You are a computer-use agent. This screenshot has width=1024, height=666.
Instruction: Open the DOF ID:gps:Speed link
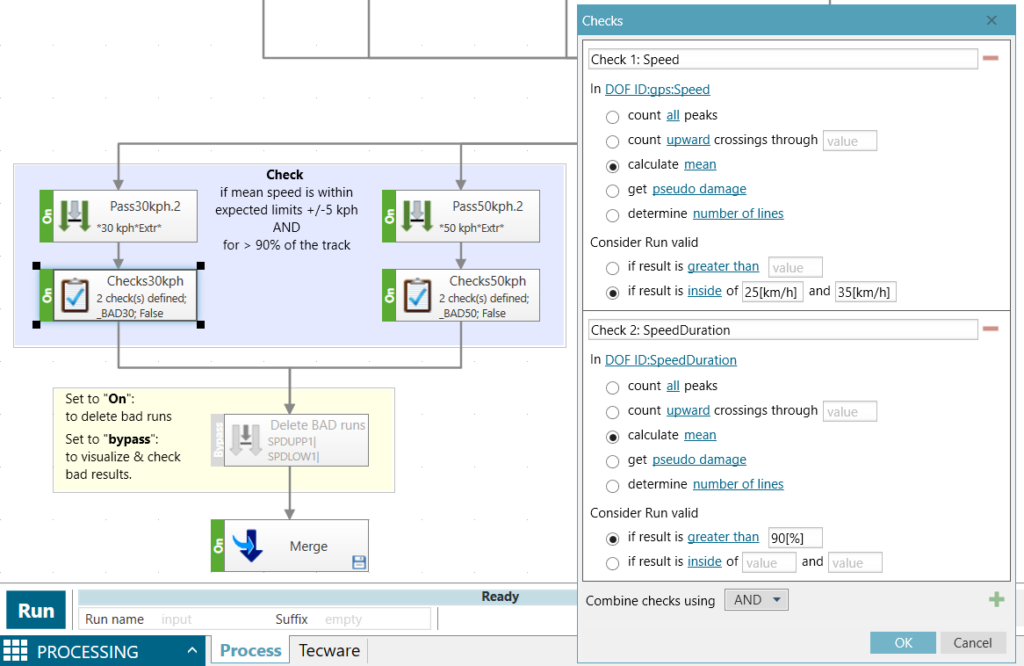tap(657, 89)
